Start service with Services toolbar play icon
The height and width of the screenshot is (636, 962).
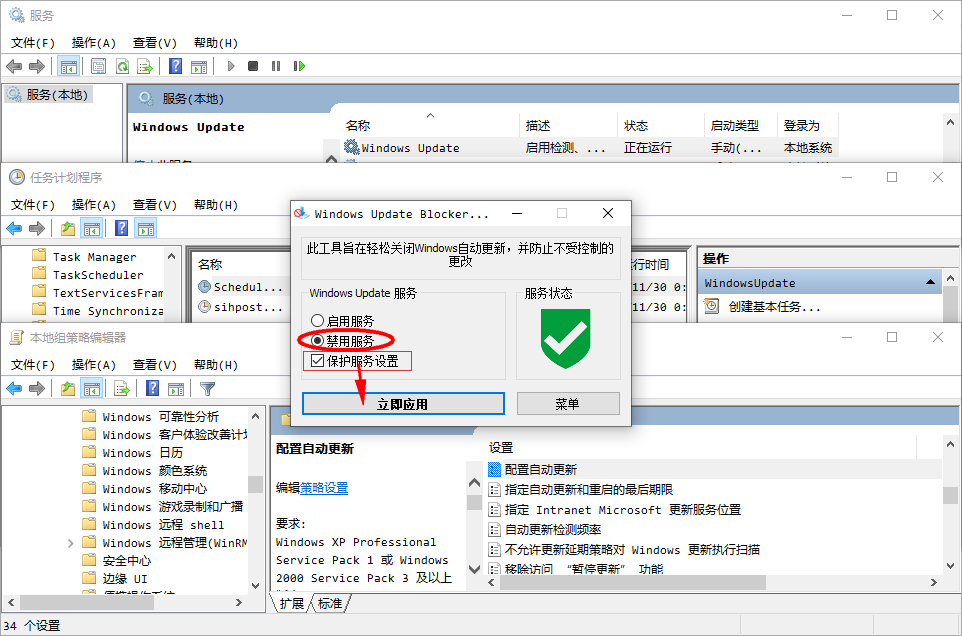(231, 66)
